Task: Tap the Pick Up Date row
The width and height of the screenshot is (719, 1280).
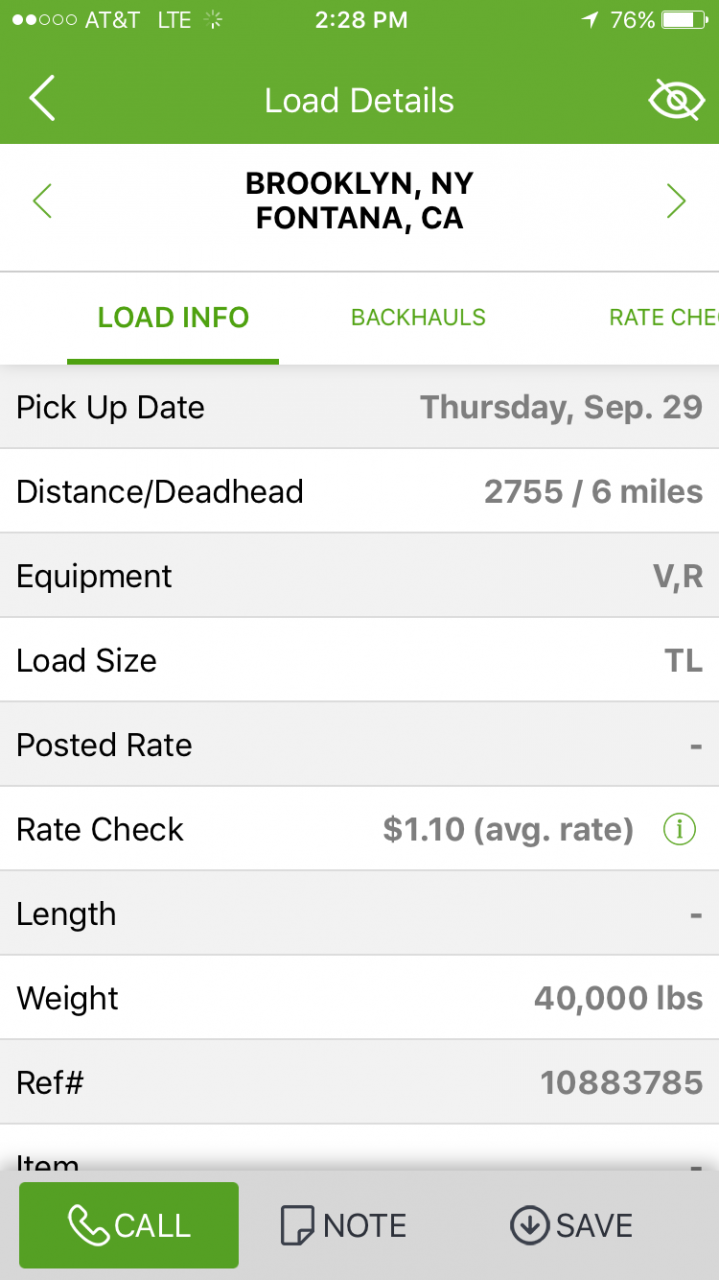Action: click(x=359, y=407)
